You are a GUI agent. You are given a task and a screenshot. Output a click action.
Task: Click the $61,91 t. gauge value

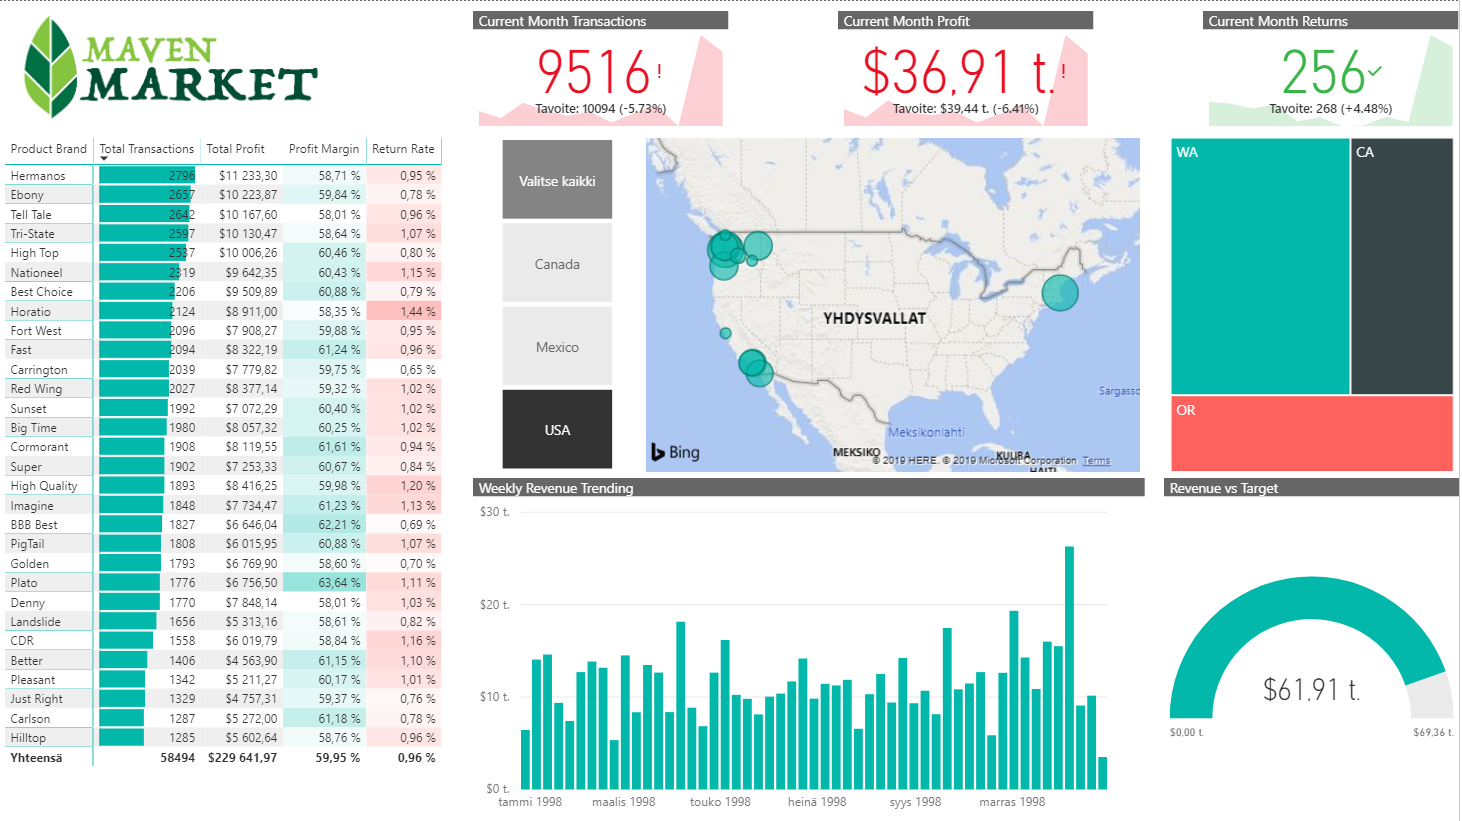click(x=1311, y=689)
